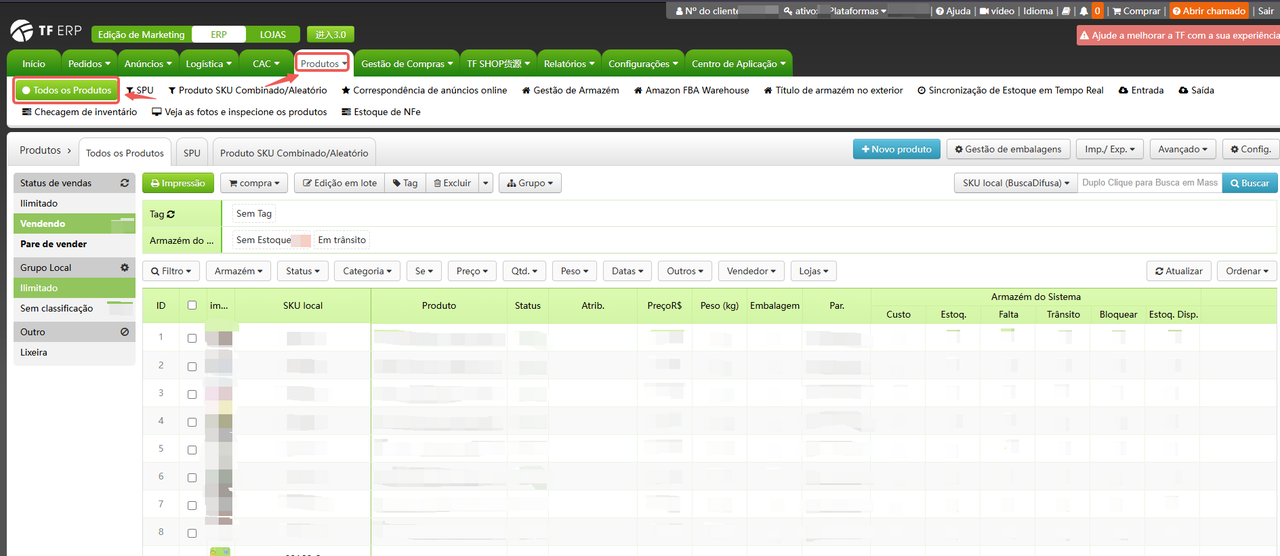Screen dimensions: 1280x556
Task: Open SKU local (BuscaDifusa) search-type dropdown
Action: point(1016,183)
